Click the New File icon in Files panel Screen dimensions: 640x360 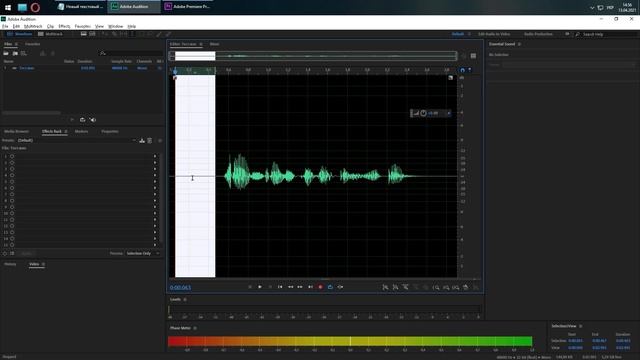point(24,53)
